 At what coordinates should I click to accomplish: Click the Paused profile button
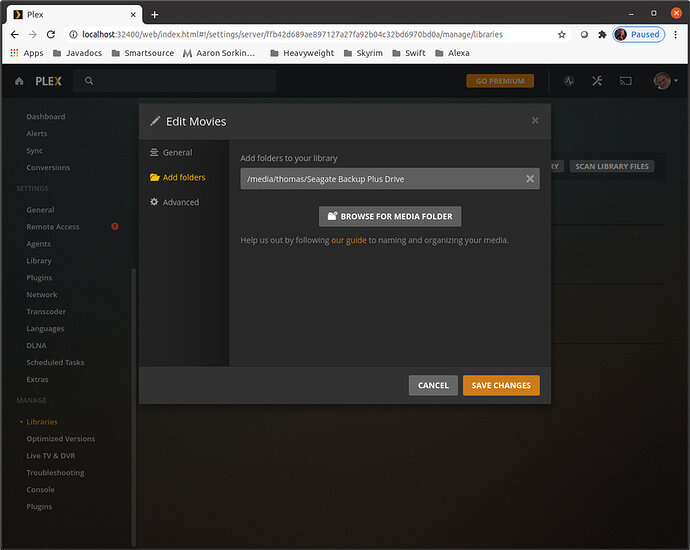pos(639,34)
